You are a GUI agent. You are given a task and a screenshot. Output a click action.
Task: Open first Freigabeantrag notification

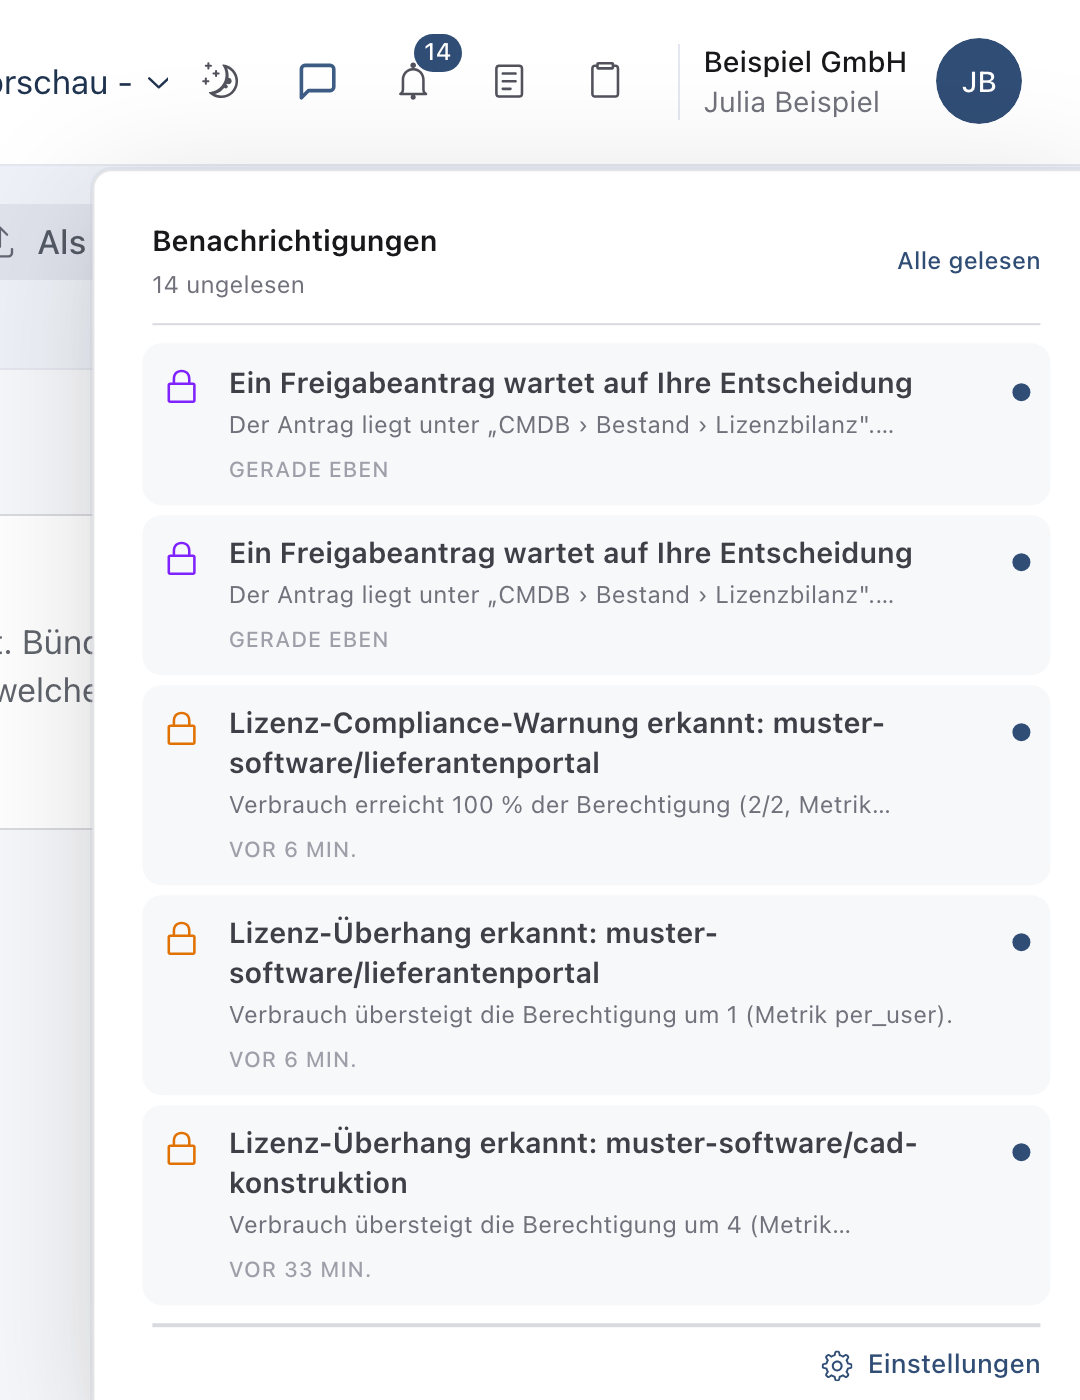pos(596,424)
